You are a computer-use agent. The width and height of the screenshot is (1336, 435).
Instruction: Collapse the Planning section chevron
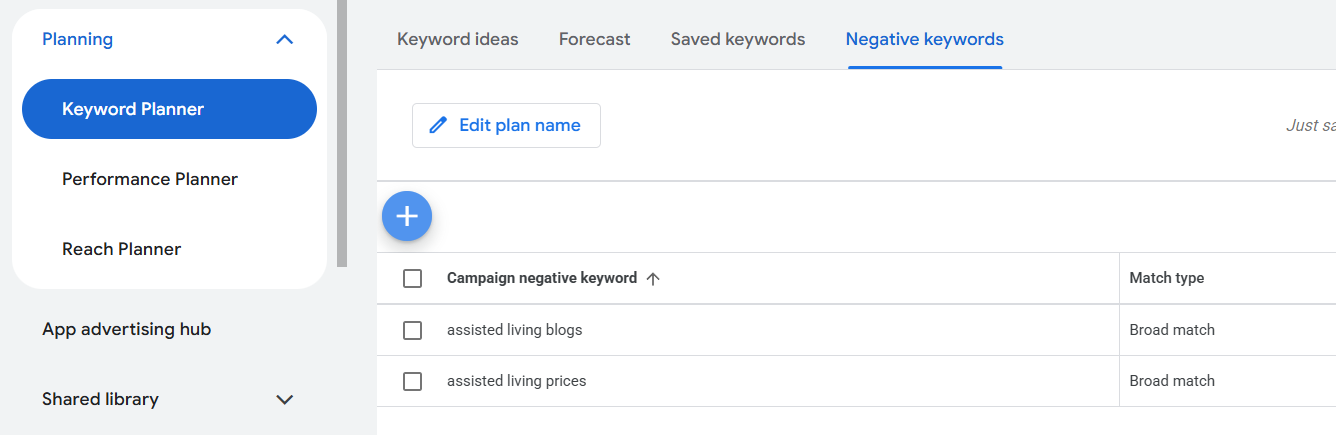click(284, 40)
